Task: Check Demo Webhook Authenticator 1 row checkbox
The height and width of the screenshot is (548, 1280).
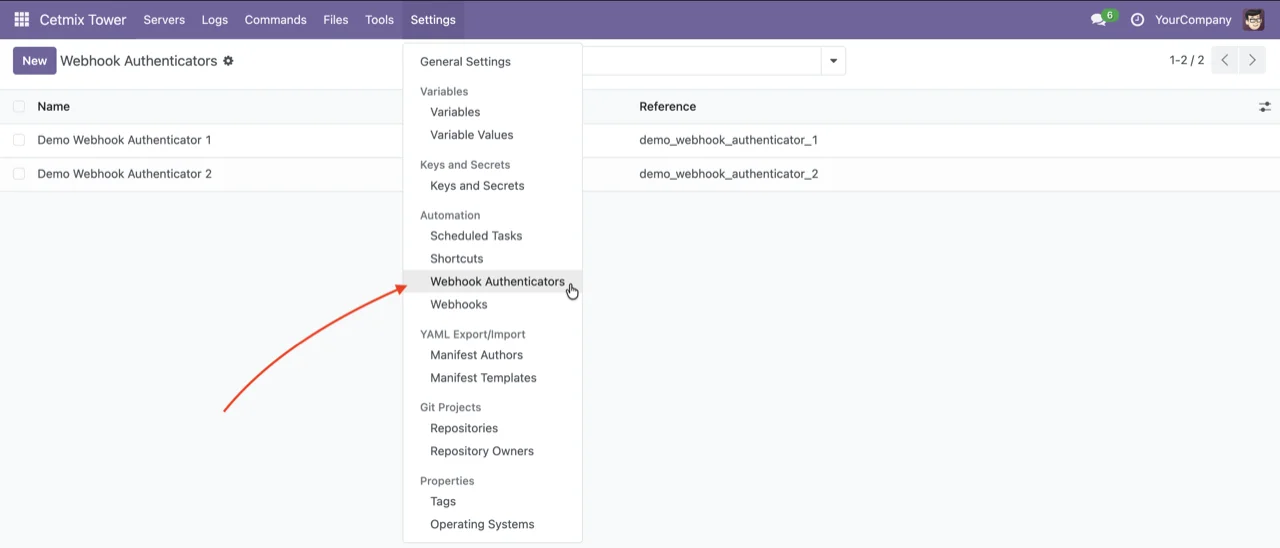Action: 19,140
